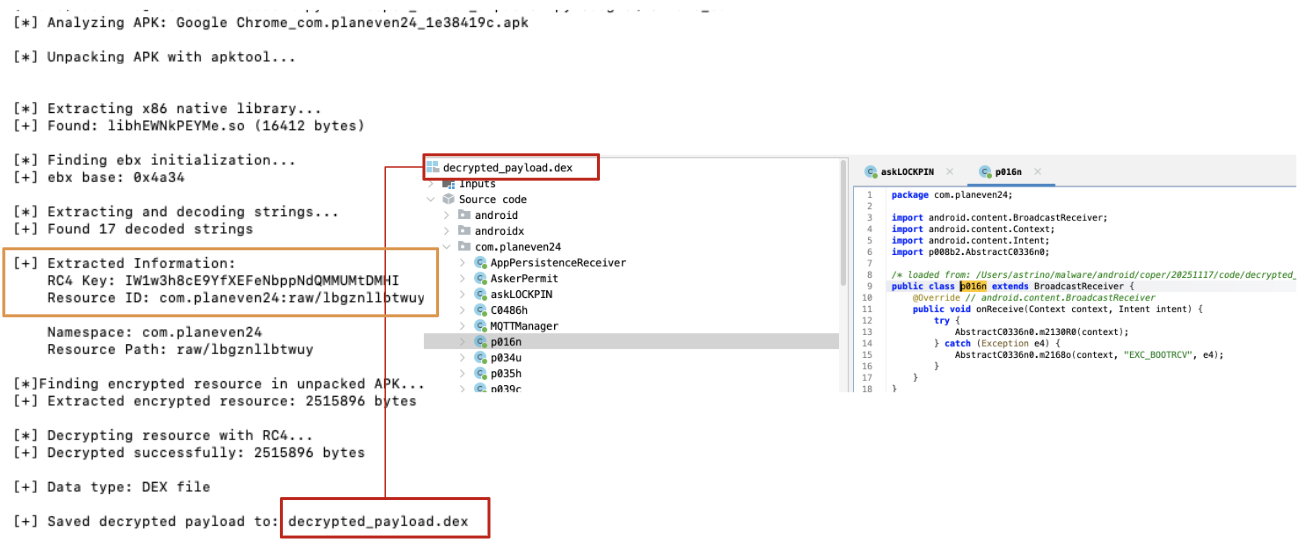The image size is (1310, 556).
Task: Click highlighted p016n class name in code
Action: (x=974, y=286)
